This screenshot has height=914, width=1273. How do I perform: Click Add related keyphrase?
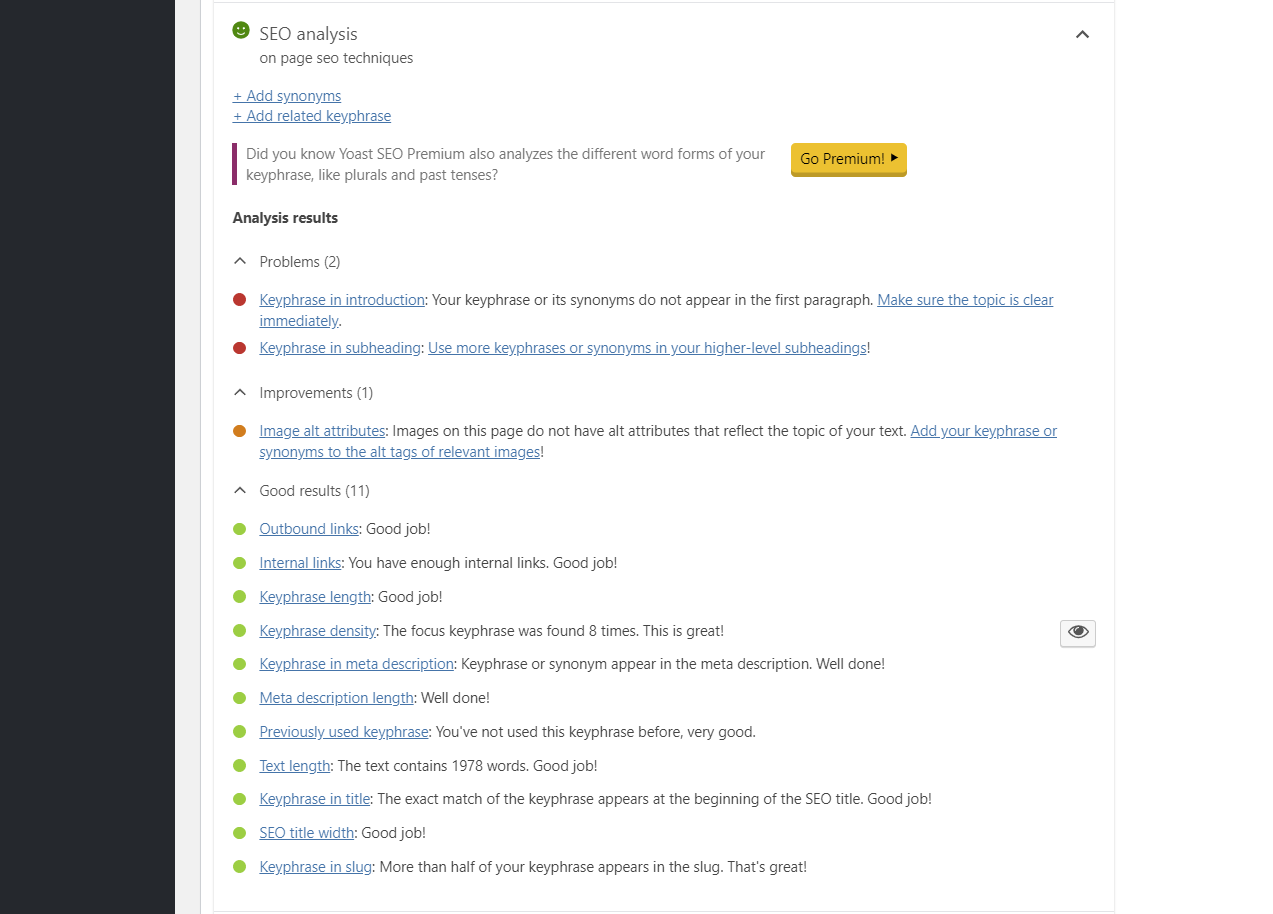[311, 115]
